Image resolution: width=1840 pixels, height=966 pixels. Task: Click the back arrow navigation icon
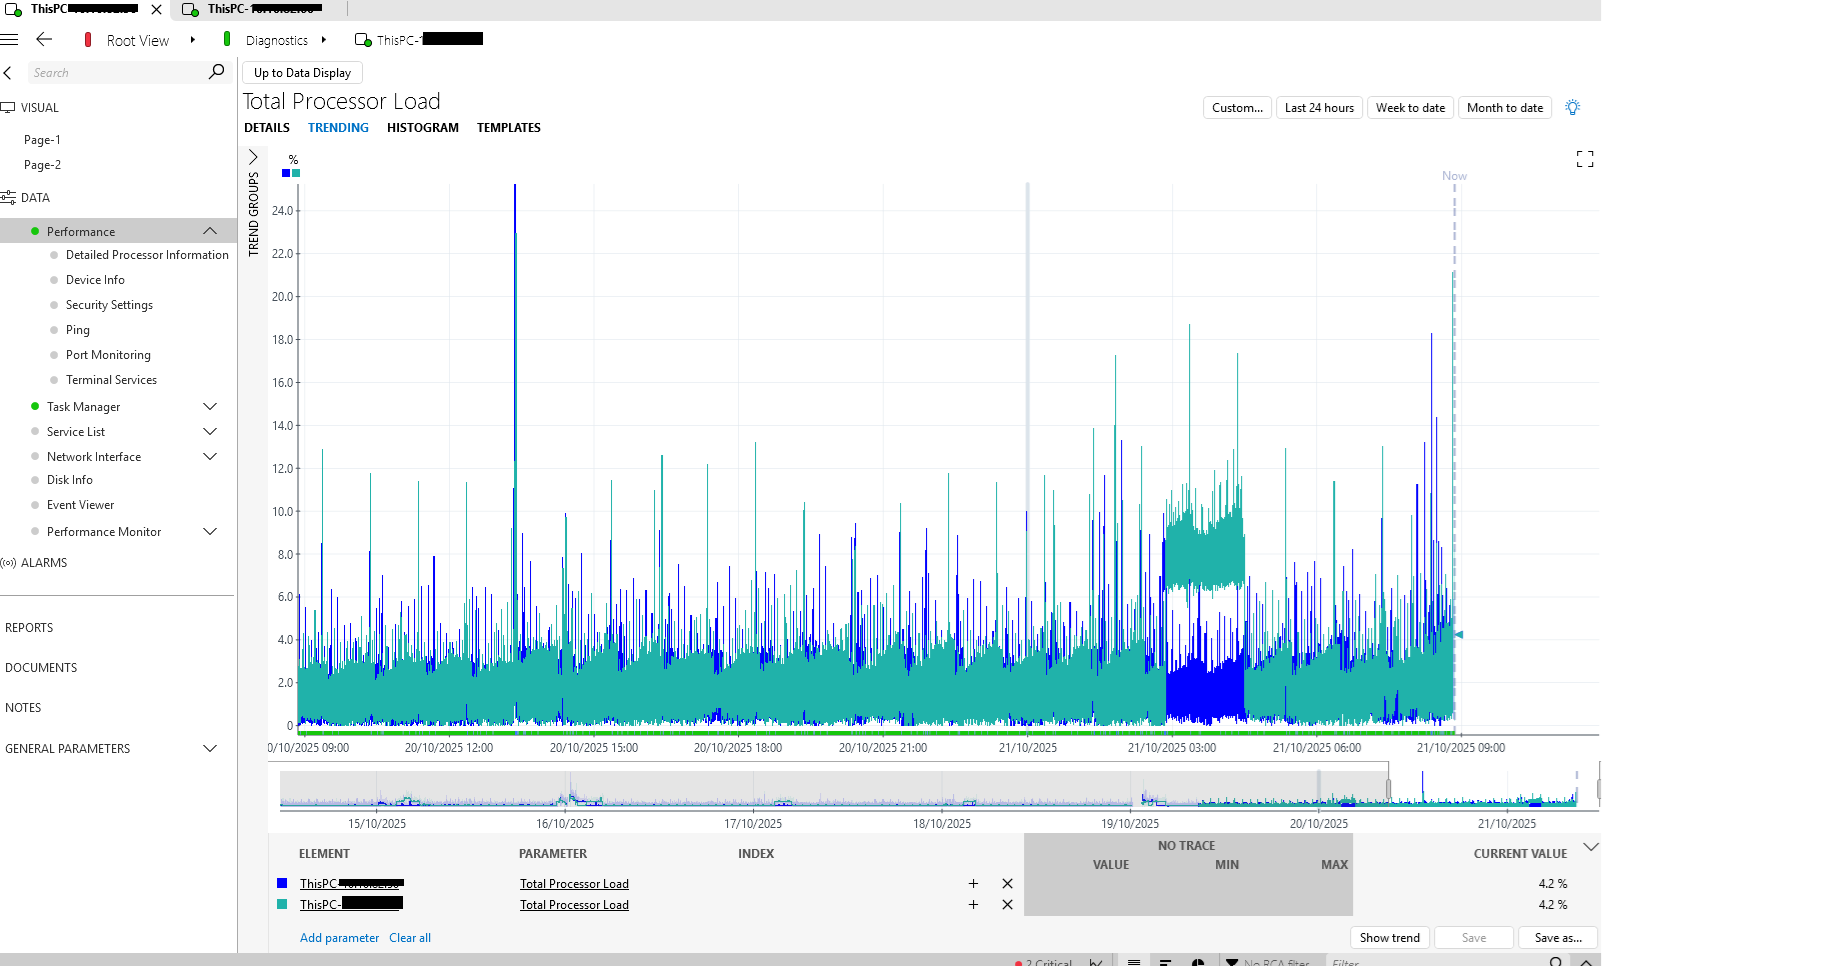click(x=44, y=40)
